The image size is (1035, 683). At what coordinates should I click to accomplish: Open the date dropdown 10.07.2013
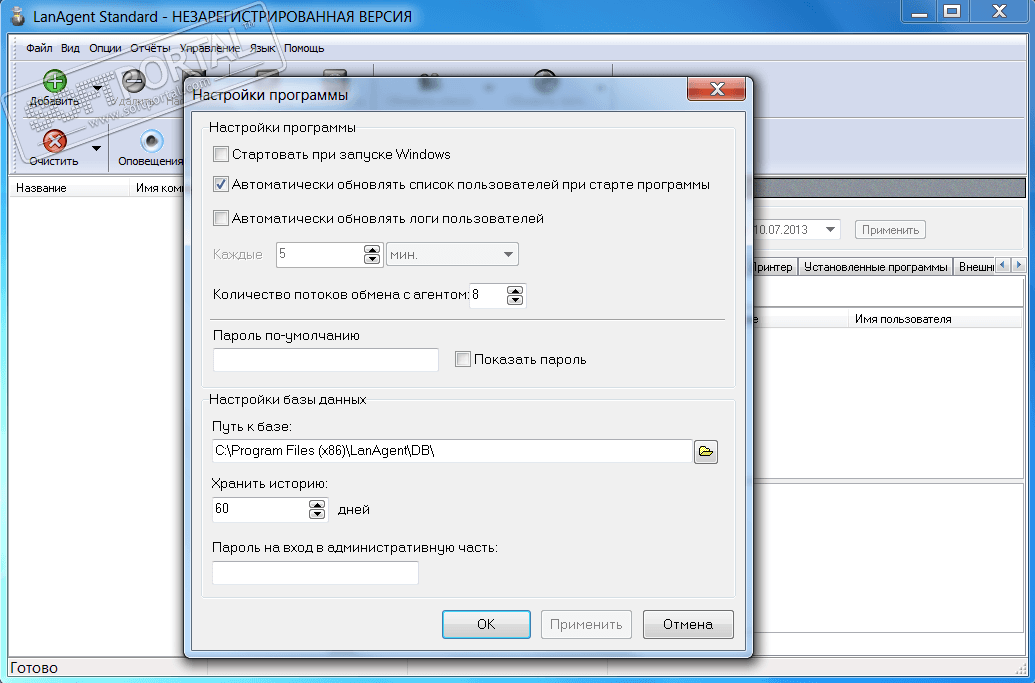pos(830,230)
